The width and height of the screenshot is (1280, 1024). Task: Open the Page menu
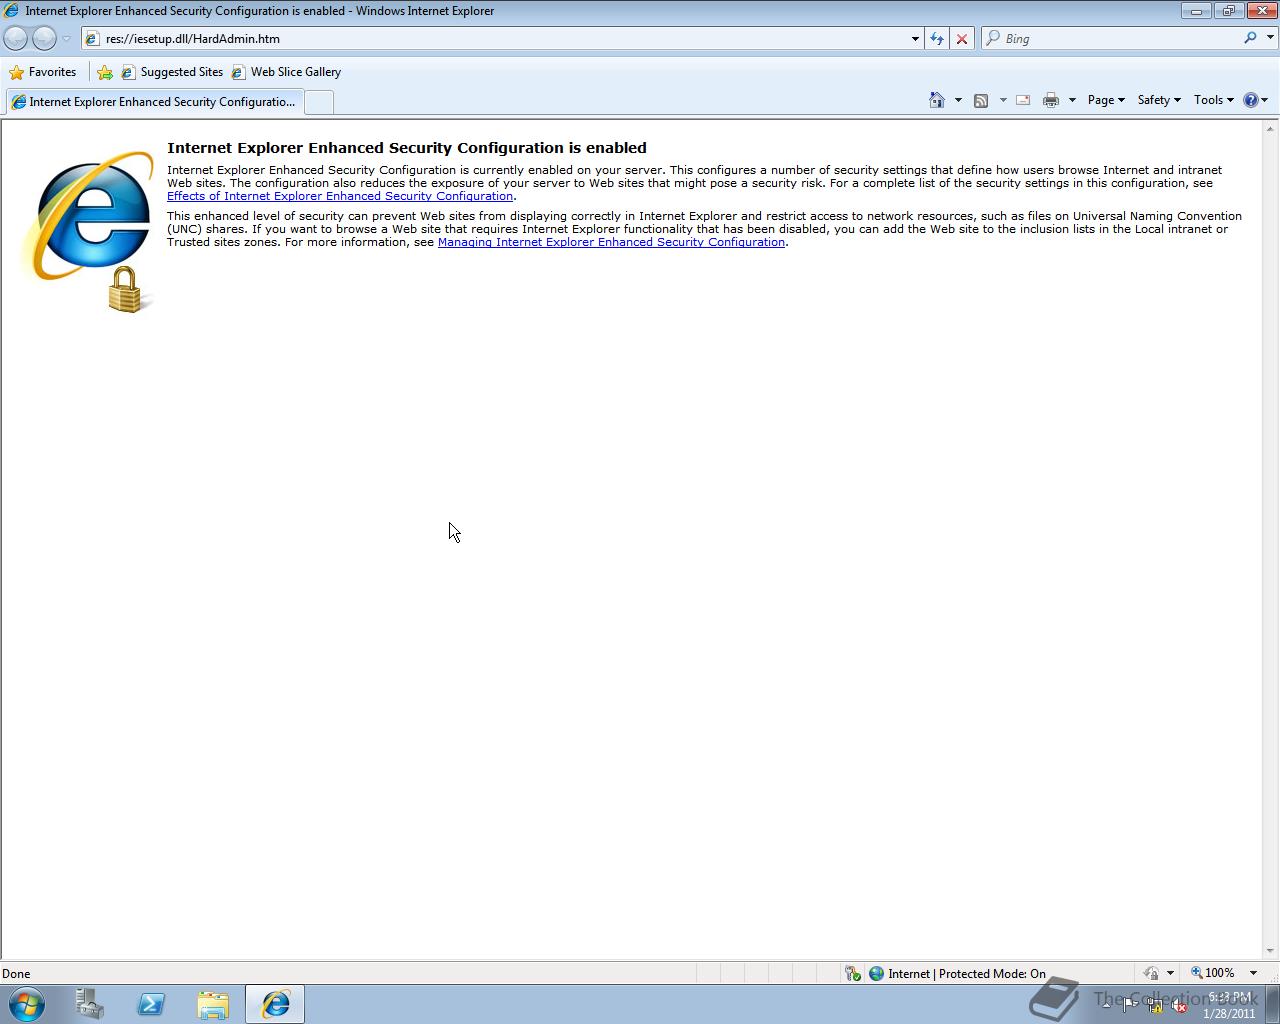click(x=1106, y=100)
